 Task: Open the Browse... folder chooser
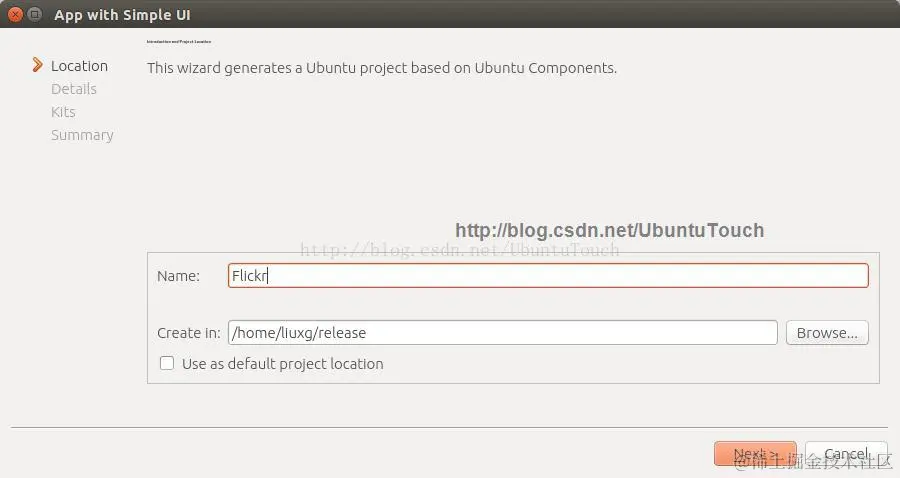[827, 333]
